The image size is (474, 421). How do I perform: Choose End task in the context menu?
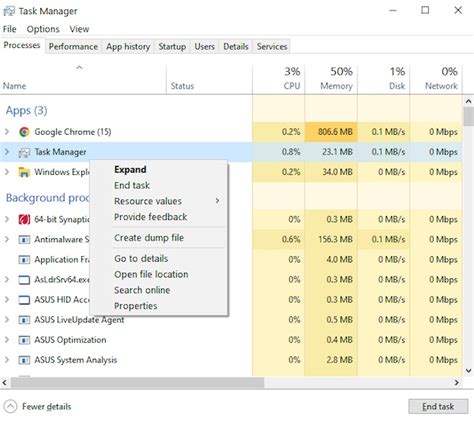[159, 185]
